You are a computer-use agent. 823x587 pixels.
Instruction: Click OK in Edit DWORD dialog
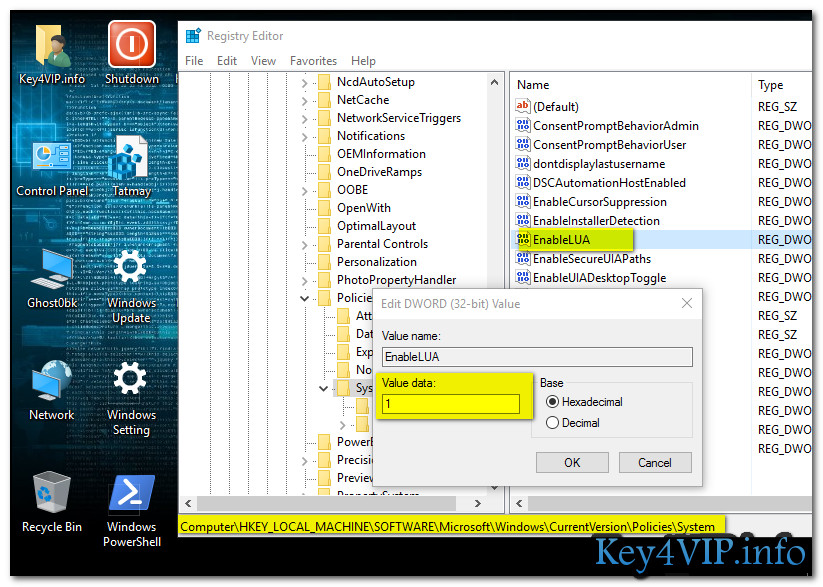(572, 463)
